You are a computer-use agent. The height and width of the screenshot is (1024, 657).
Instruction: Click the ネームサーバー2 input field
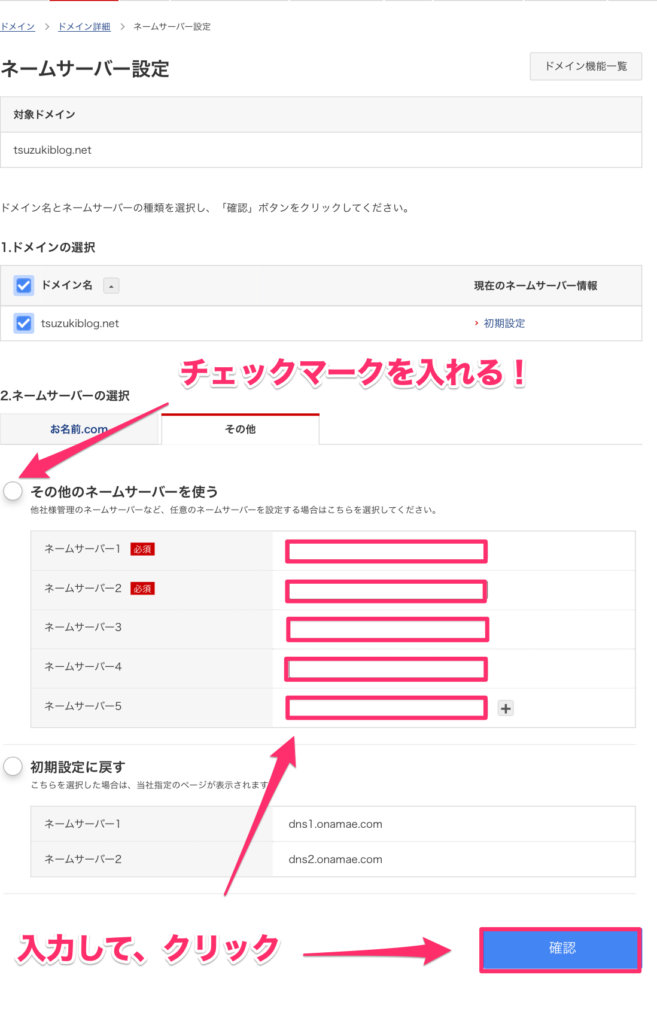tap(387, 591)
